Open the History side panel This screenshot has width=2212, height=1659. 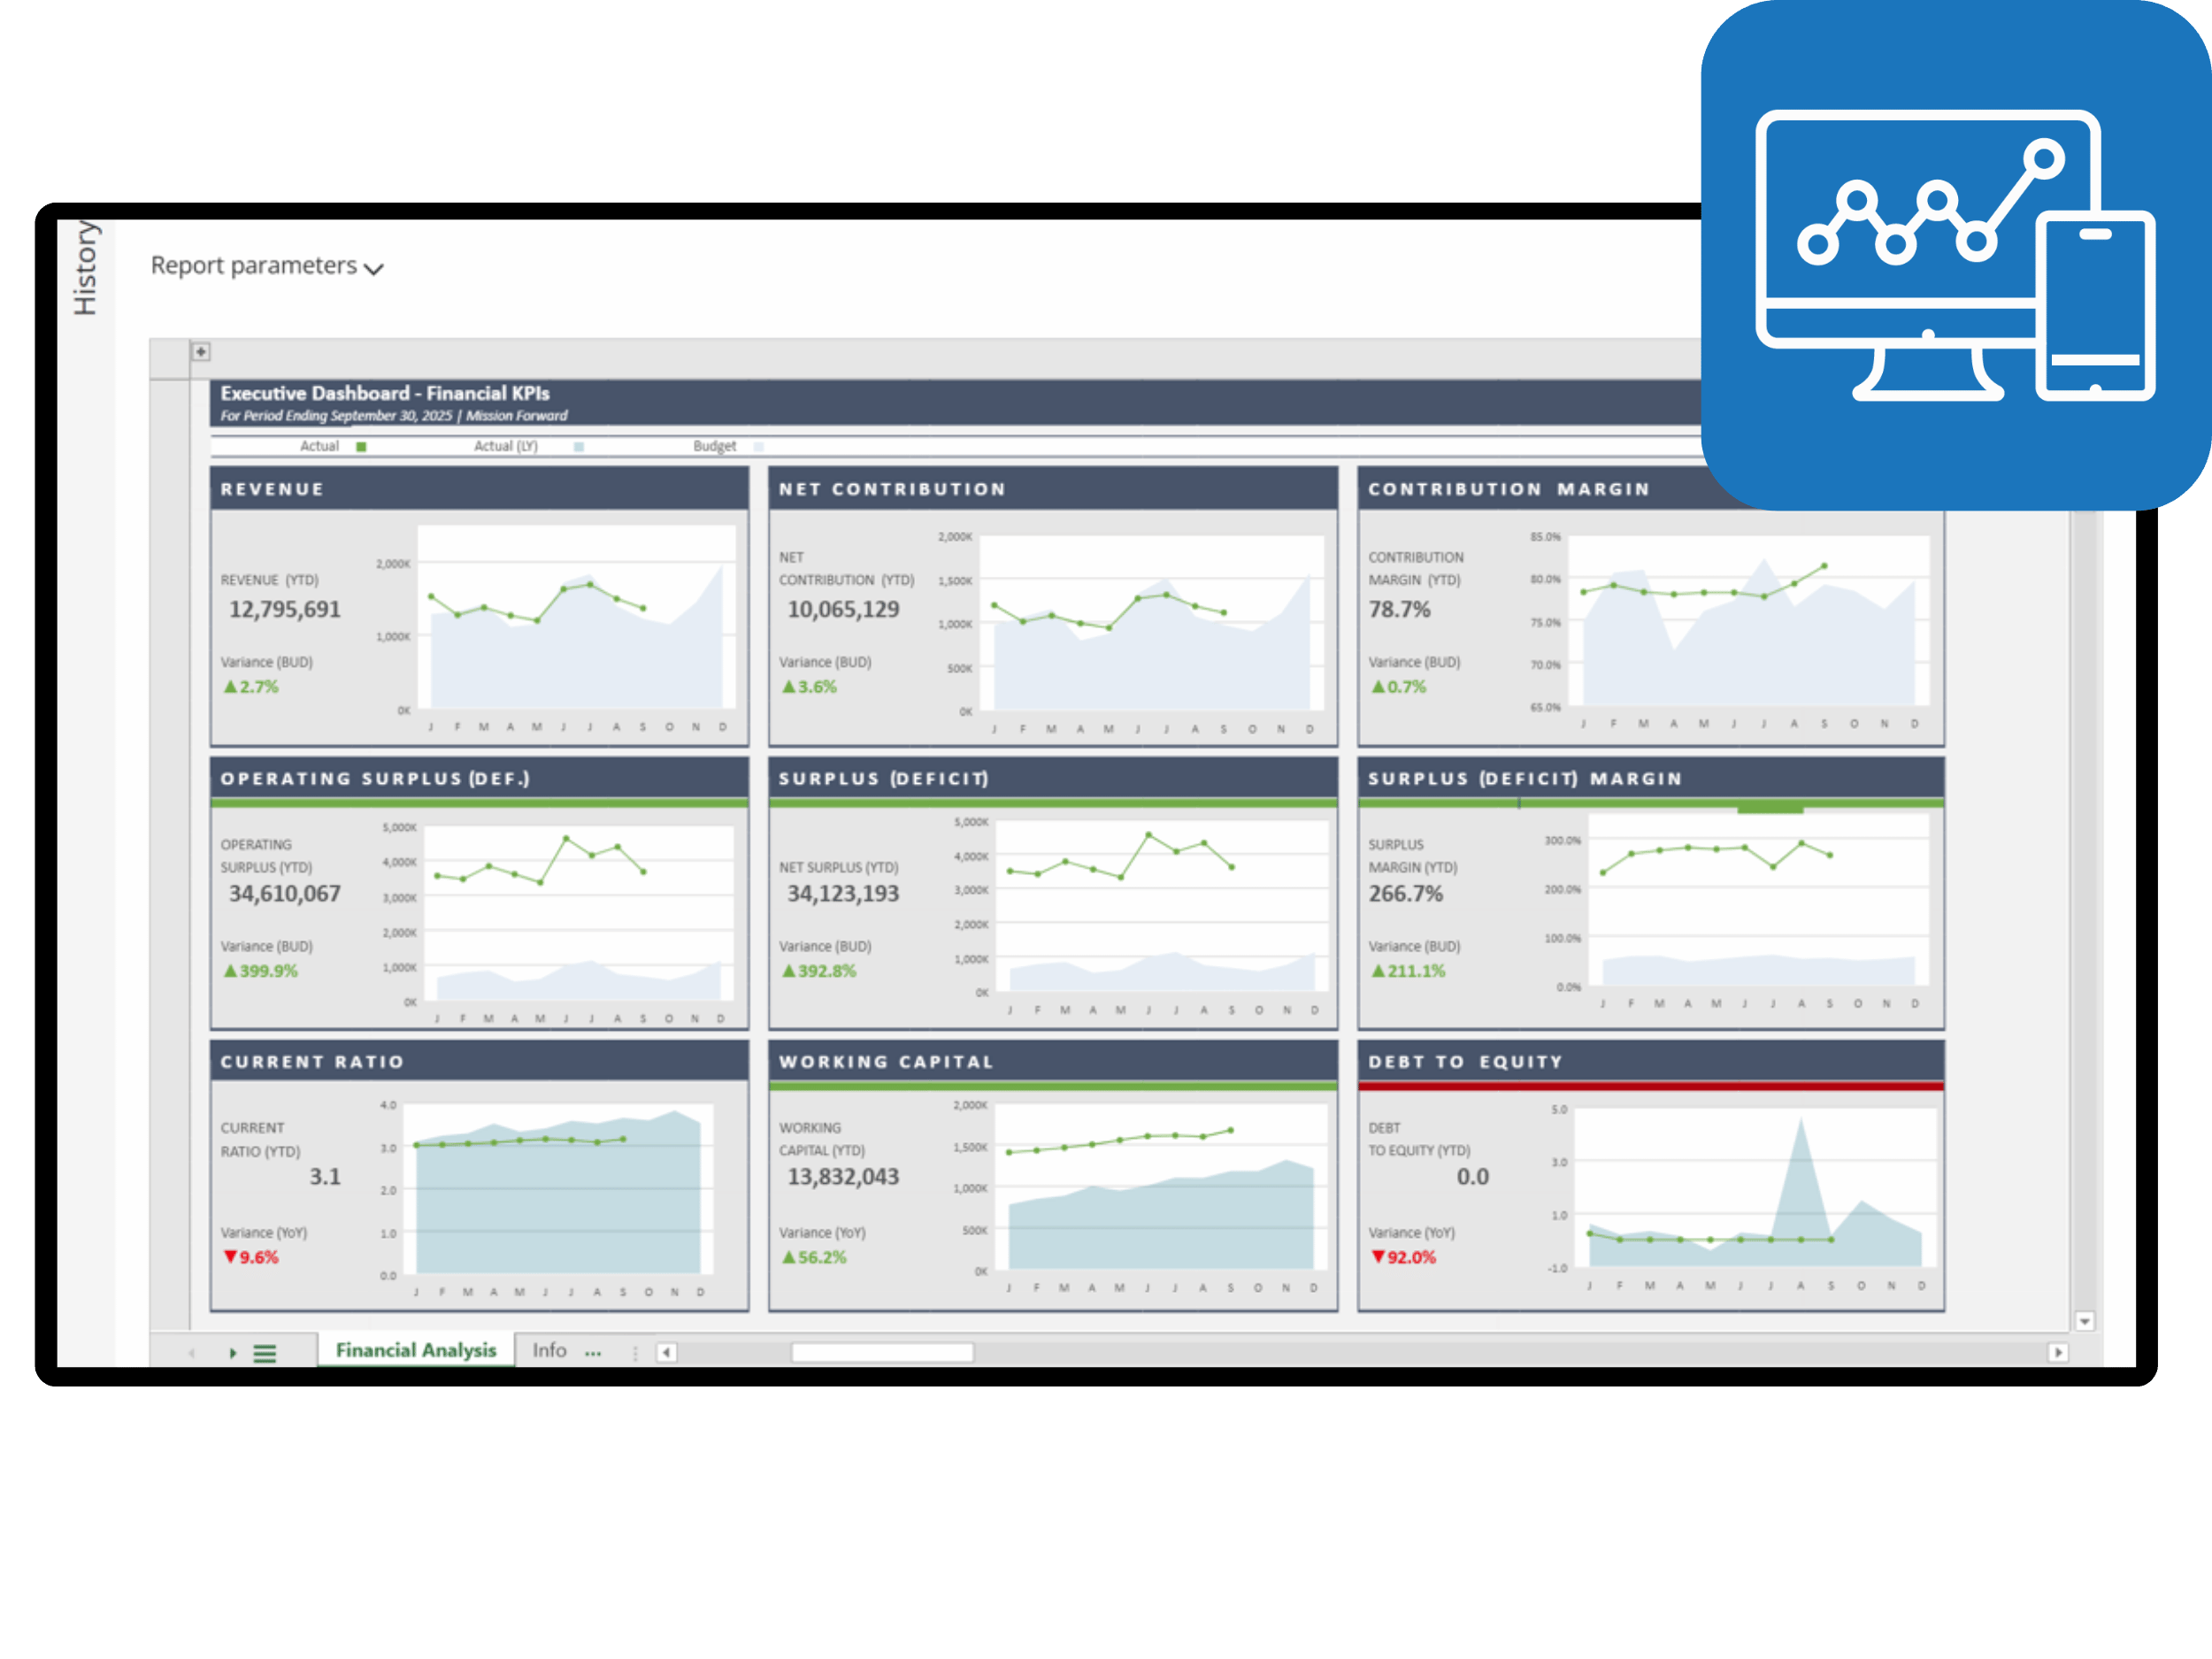click(x=86, y=268)
